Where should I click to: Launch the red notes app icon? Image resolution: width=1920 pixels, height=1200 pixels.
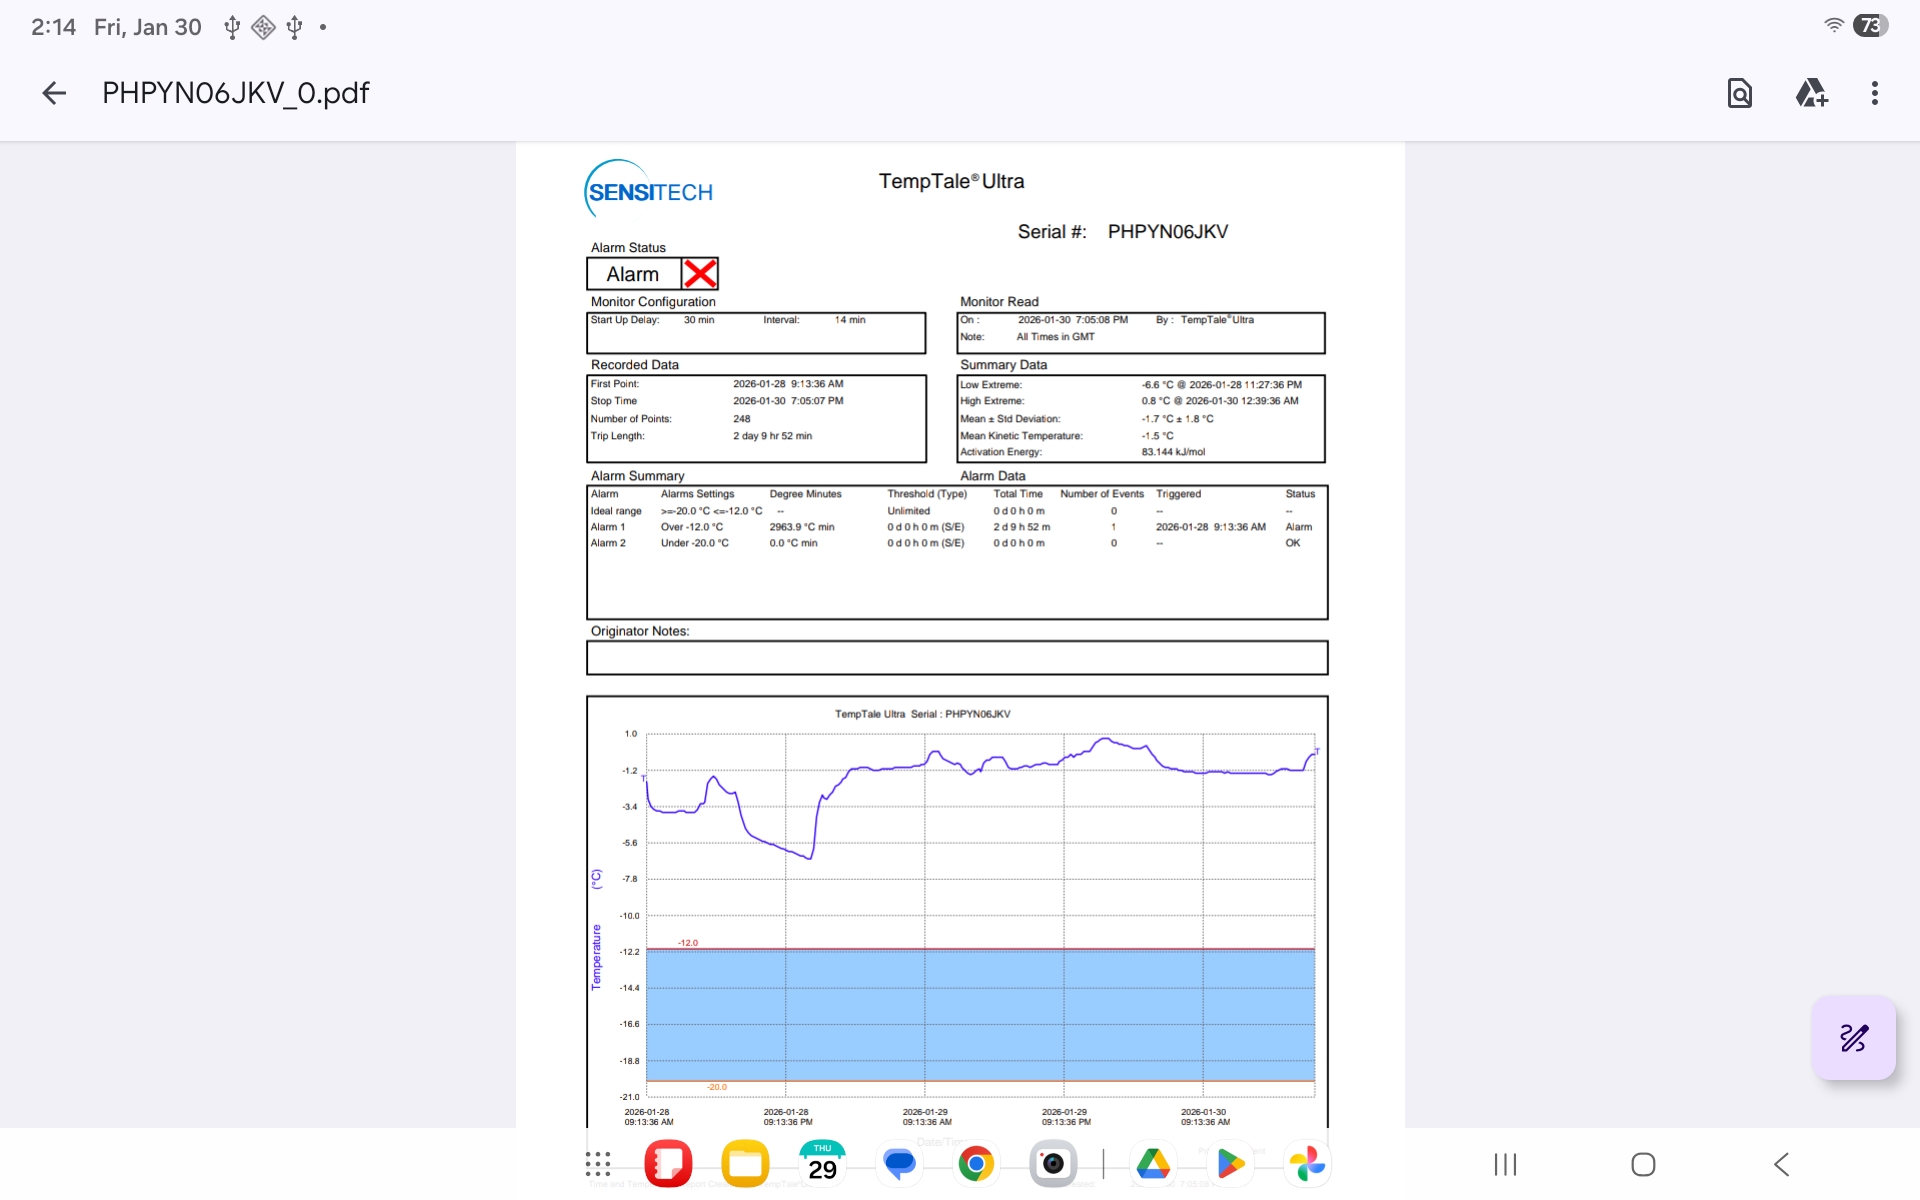coord(669,1164)
